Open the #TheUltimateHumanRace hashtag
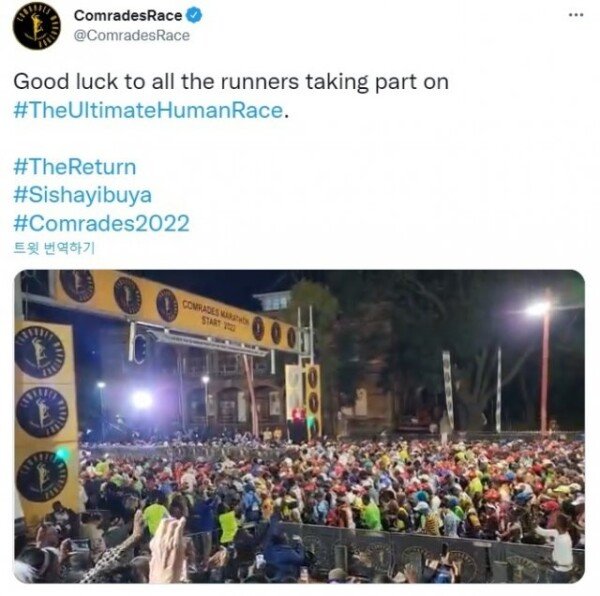 148,111
